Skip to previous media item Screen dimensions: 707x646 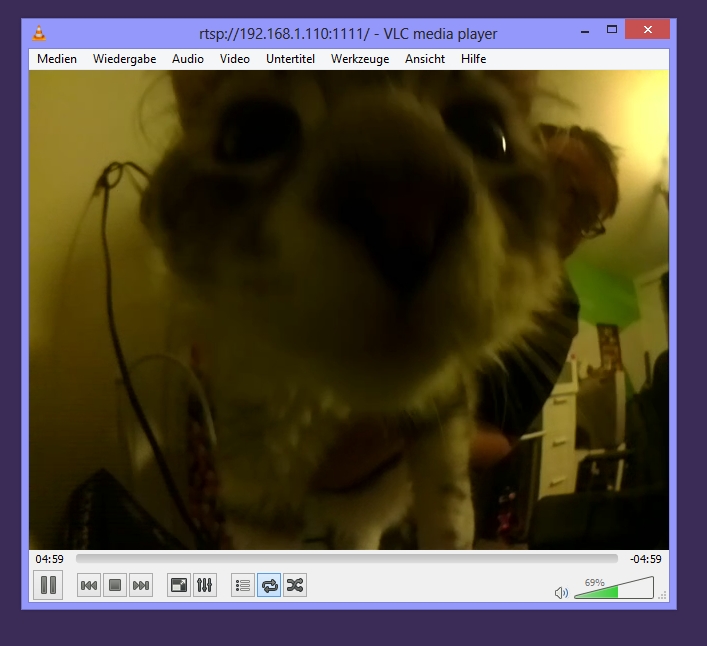[x=89, y=585]
